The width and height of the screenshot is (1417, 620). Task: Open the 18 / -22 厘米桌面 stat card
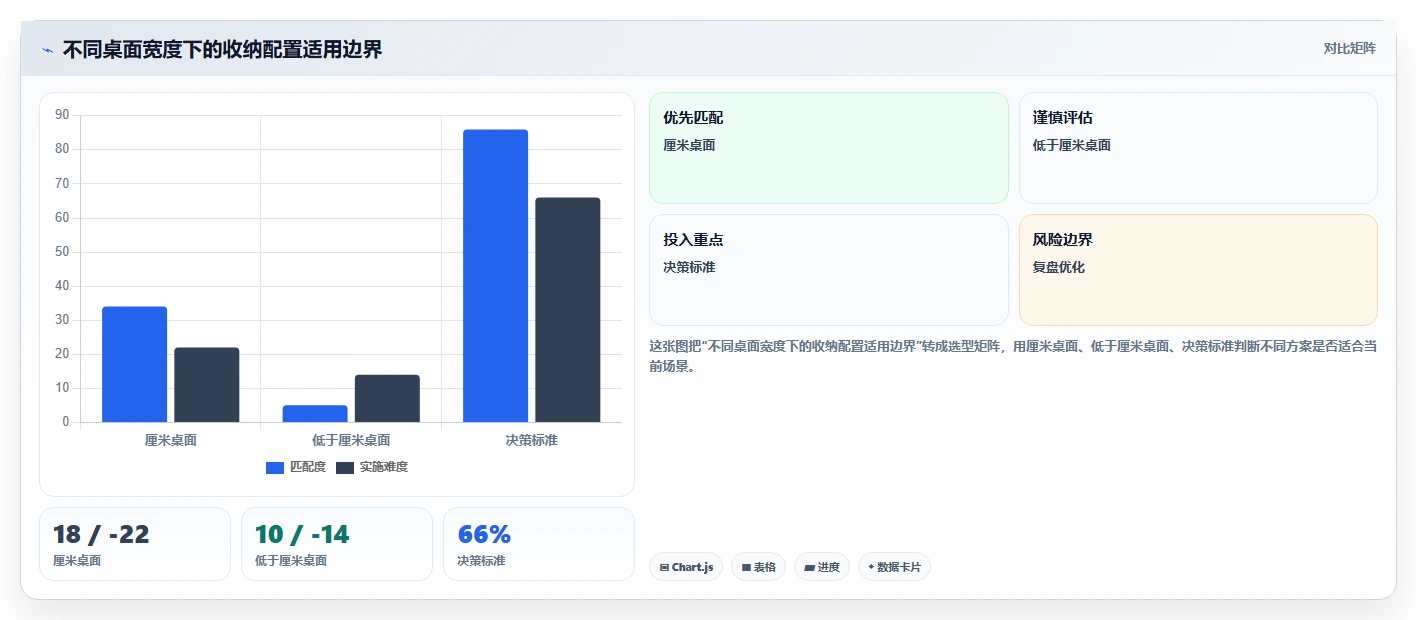click(x=135, y=544)
